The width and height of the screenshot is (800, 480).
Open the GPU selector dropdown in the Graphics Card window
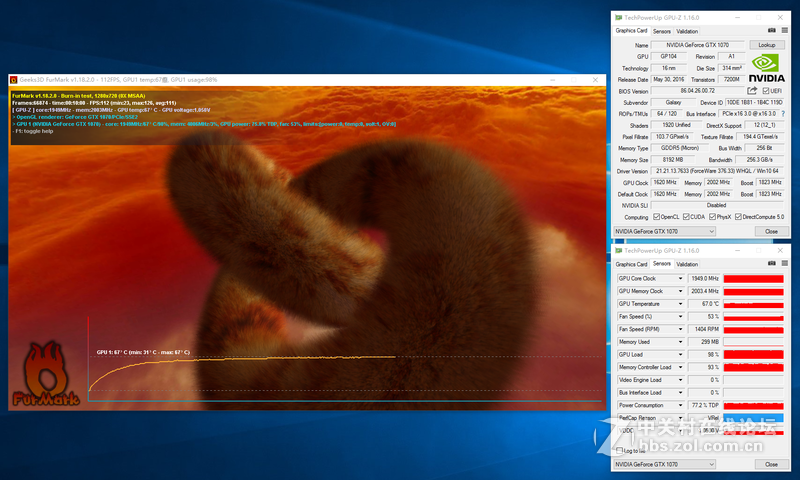[x=665, y=231]
